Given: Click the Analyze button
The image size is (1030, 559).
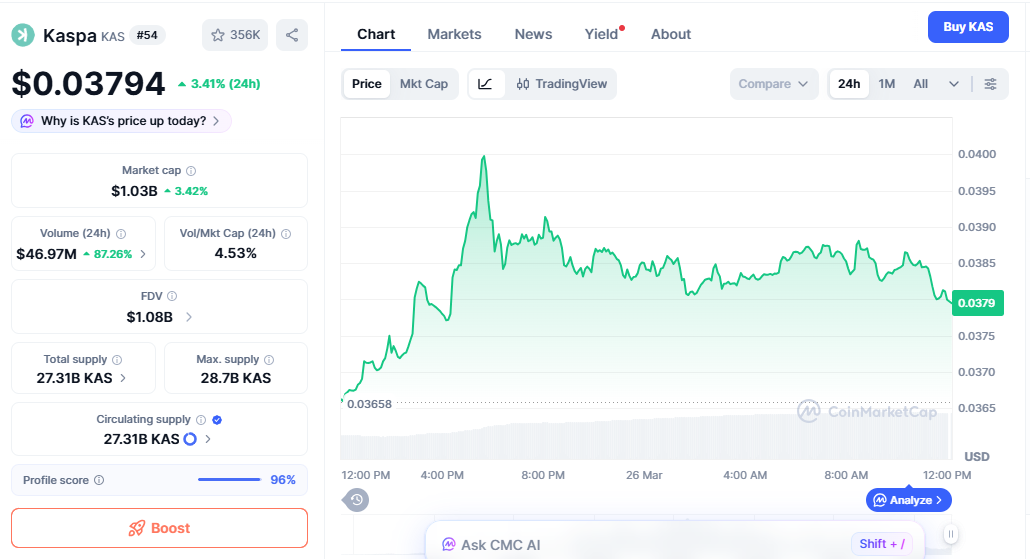Looking at the screenshot, I should (x=908, y=501).
